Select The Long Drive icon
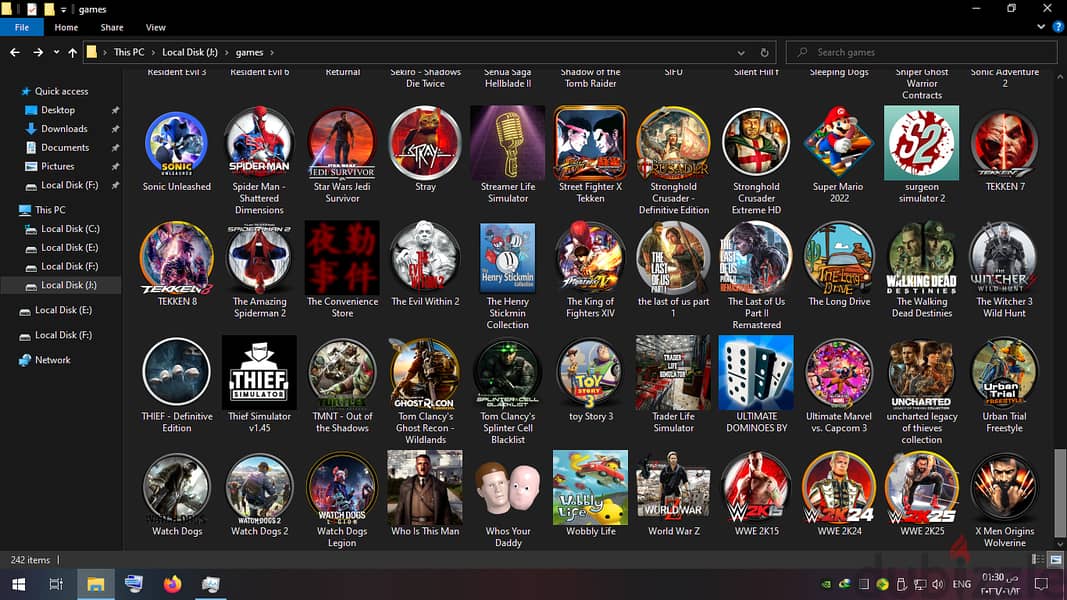Screen dimensions: 1067x600 [x=839, y=258]
